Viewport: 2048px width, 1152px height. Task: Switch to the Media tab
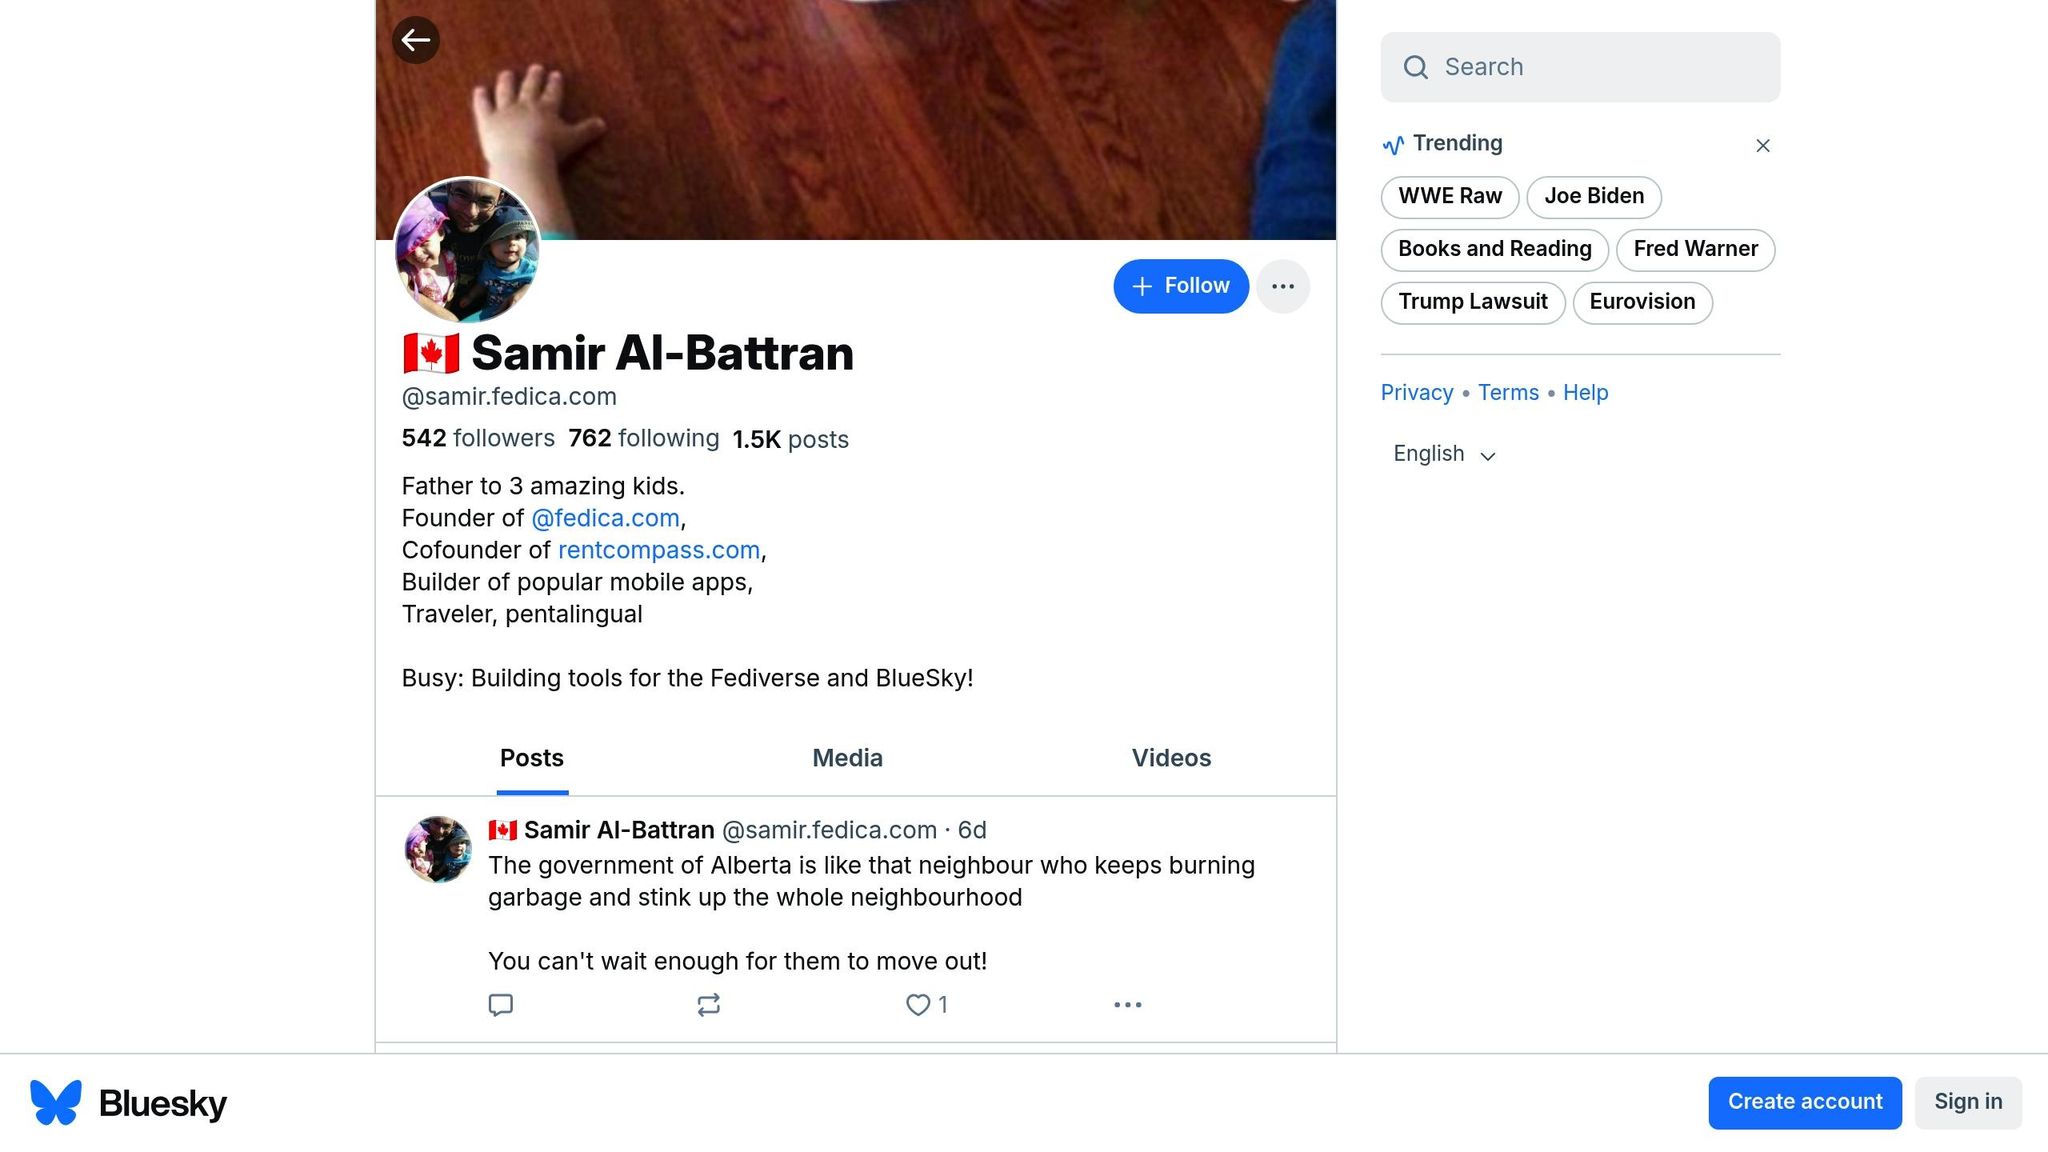847,758
